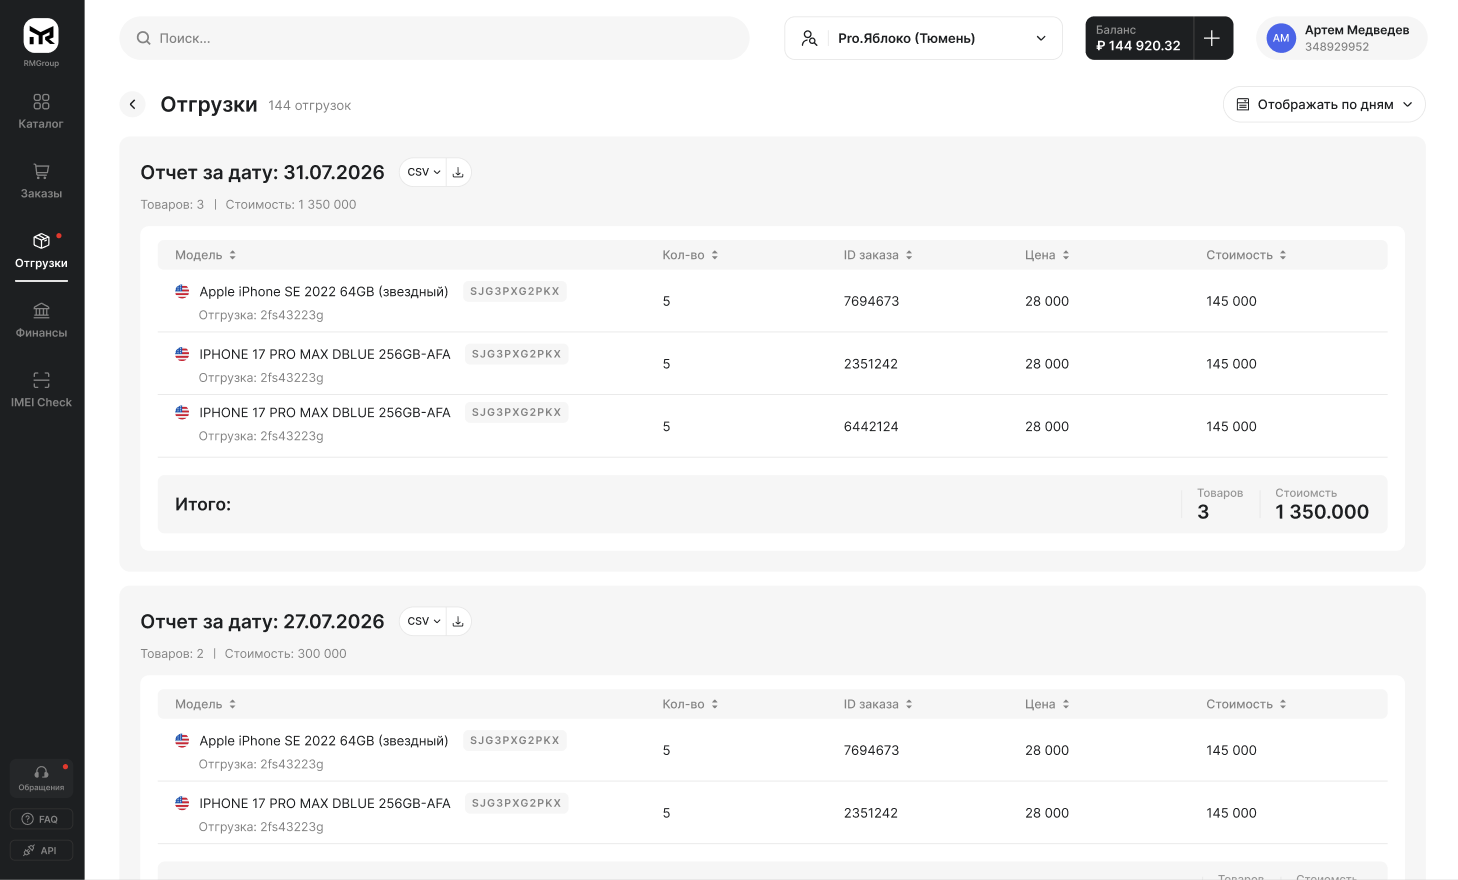
Task: Focus the Поиск search field
Action: (x=434, y=38)
